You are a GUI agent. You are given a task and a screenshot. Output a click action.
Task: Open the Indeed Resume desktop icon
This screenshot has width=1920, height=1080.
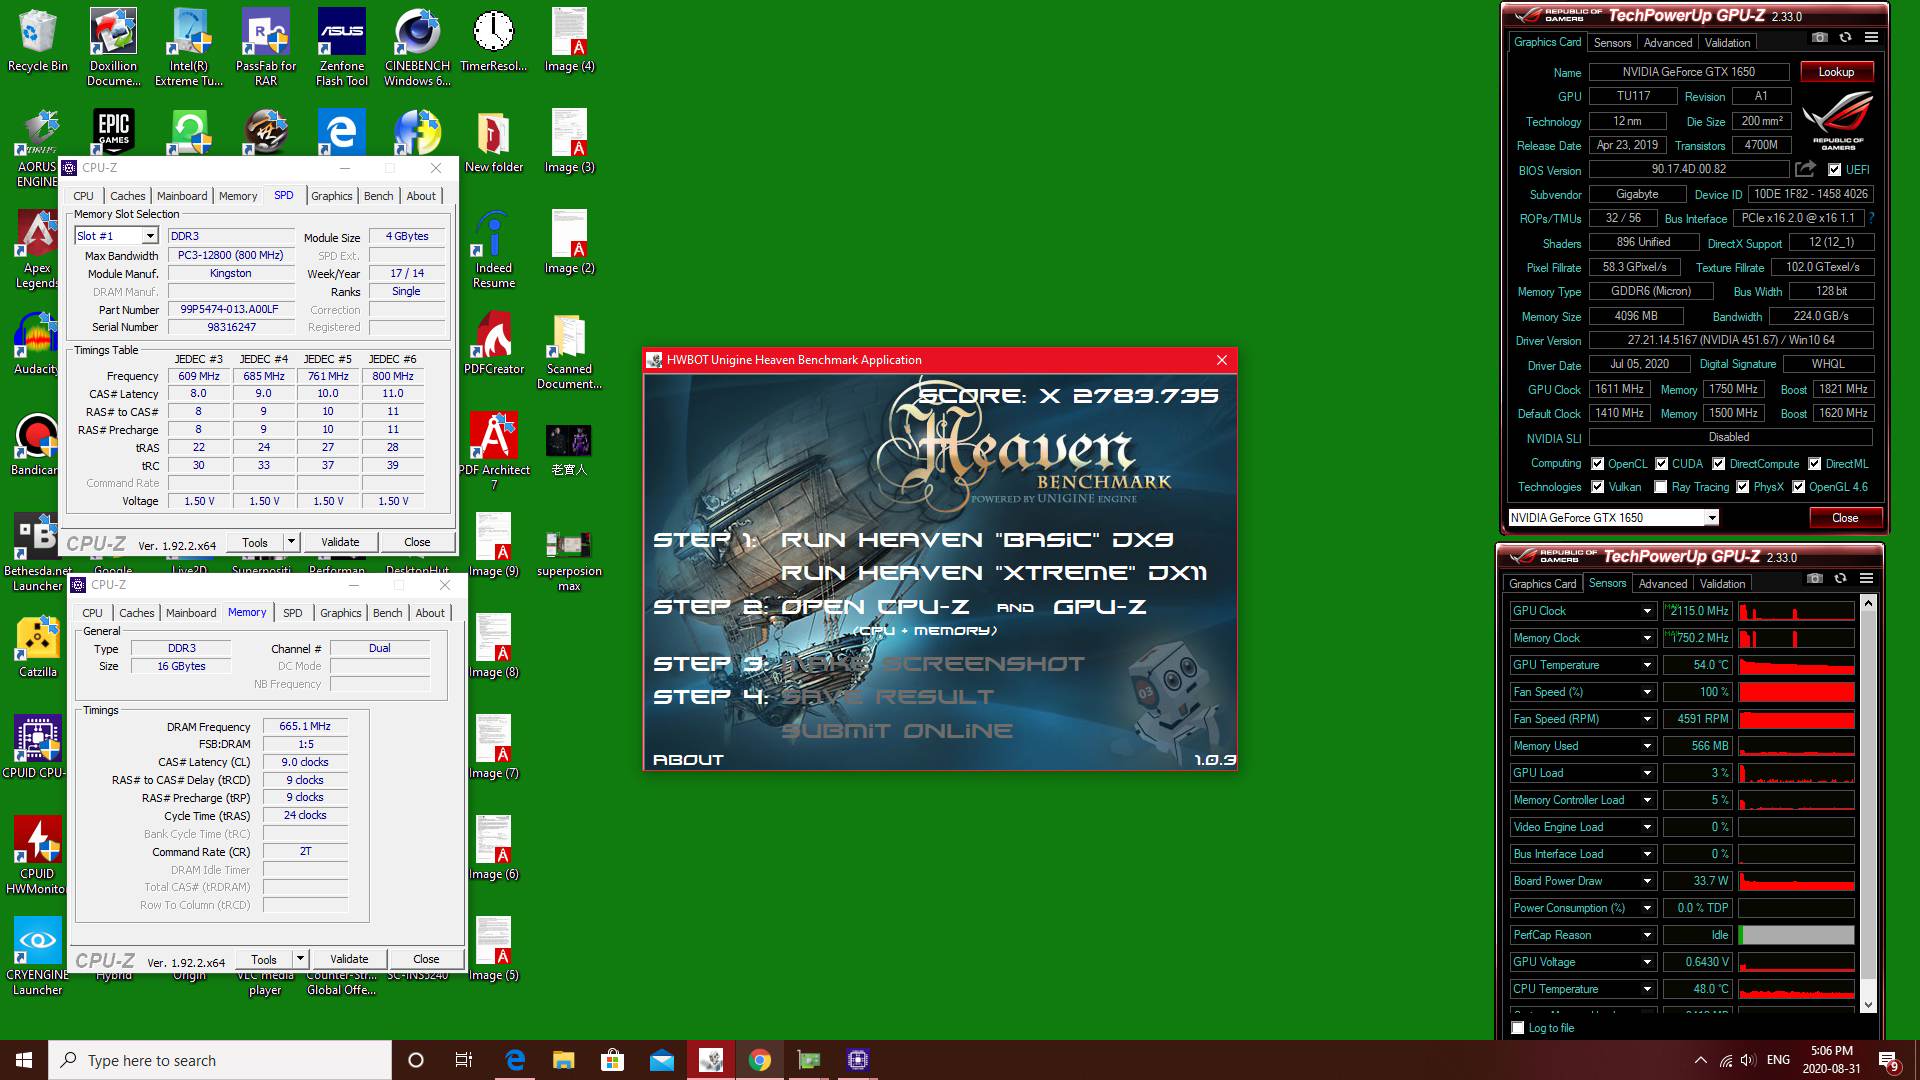pyautogui.click(x=494, y=250)
